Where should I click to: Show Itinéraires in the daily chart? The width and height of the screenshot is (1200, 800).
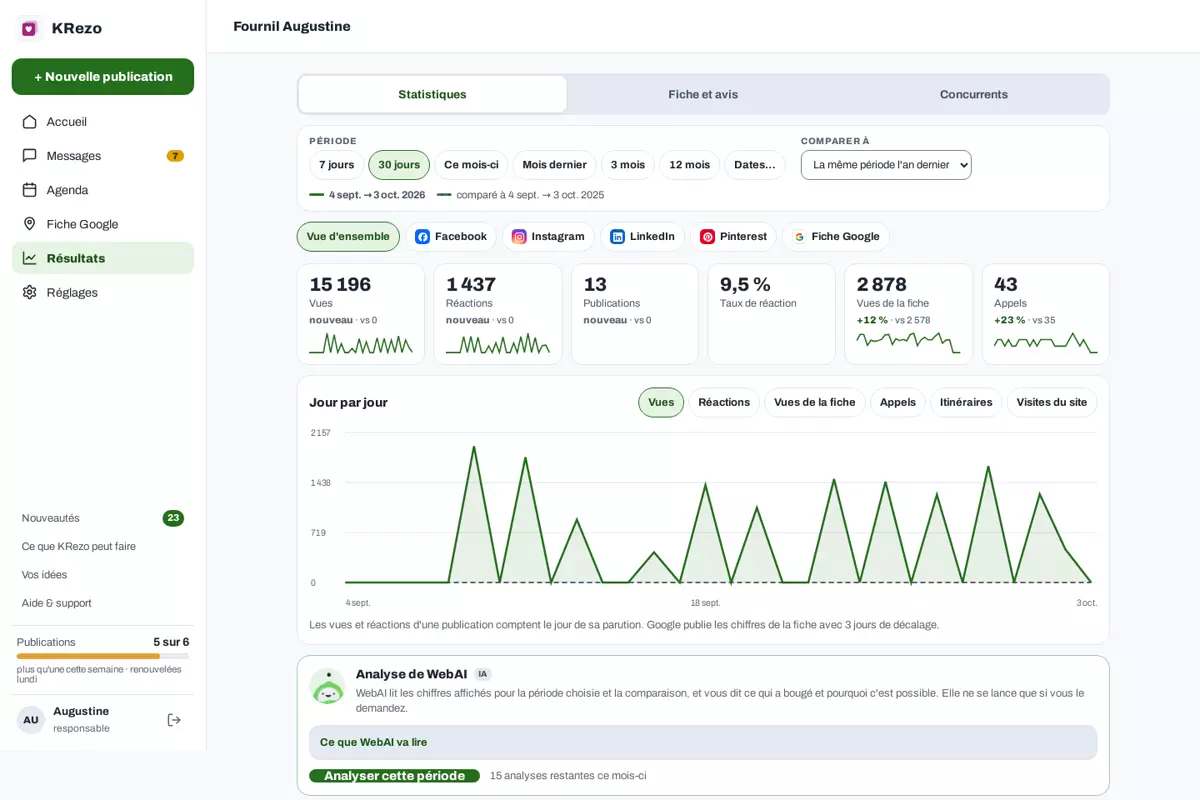(966, 402)
